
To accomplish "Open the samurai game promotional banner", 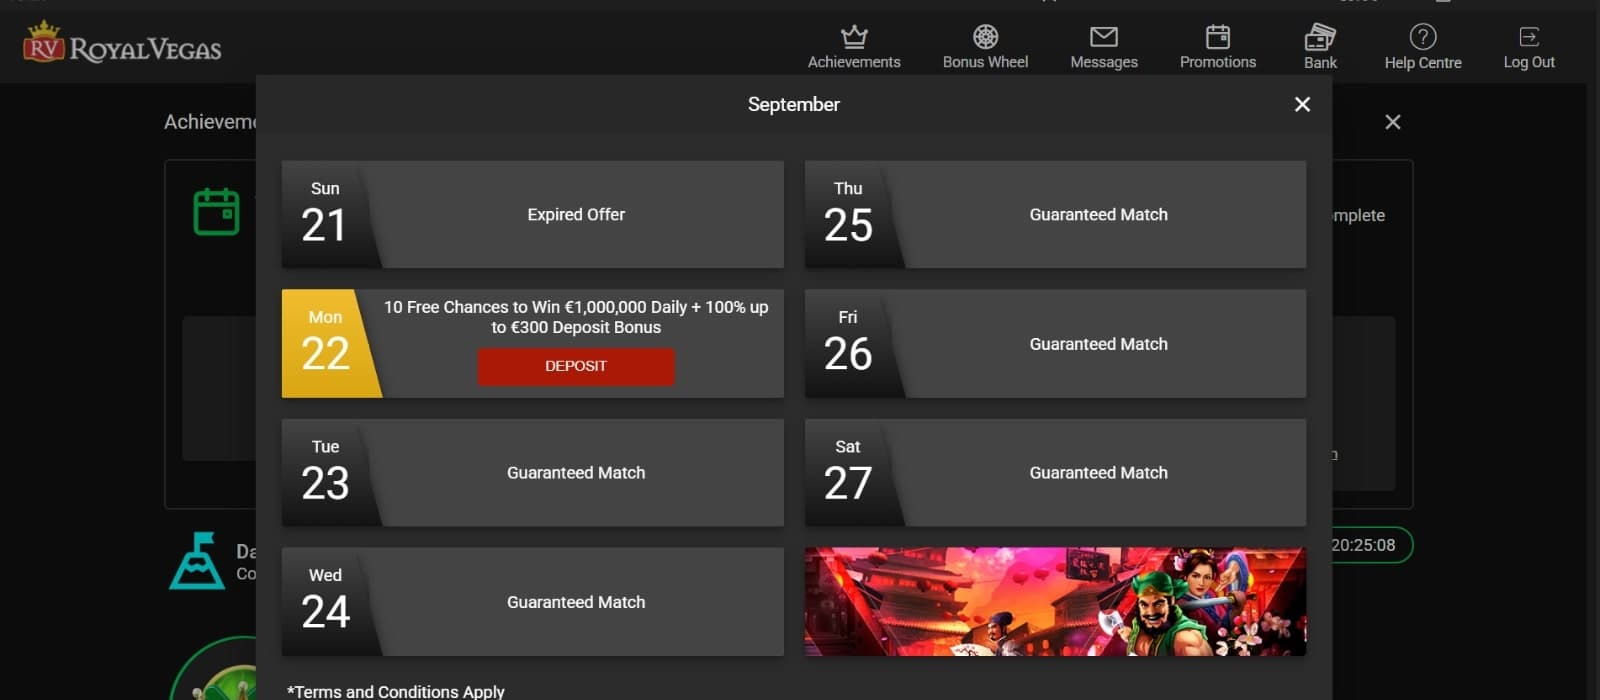I will [1055, 601].
